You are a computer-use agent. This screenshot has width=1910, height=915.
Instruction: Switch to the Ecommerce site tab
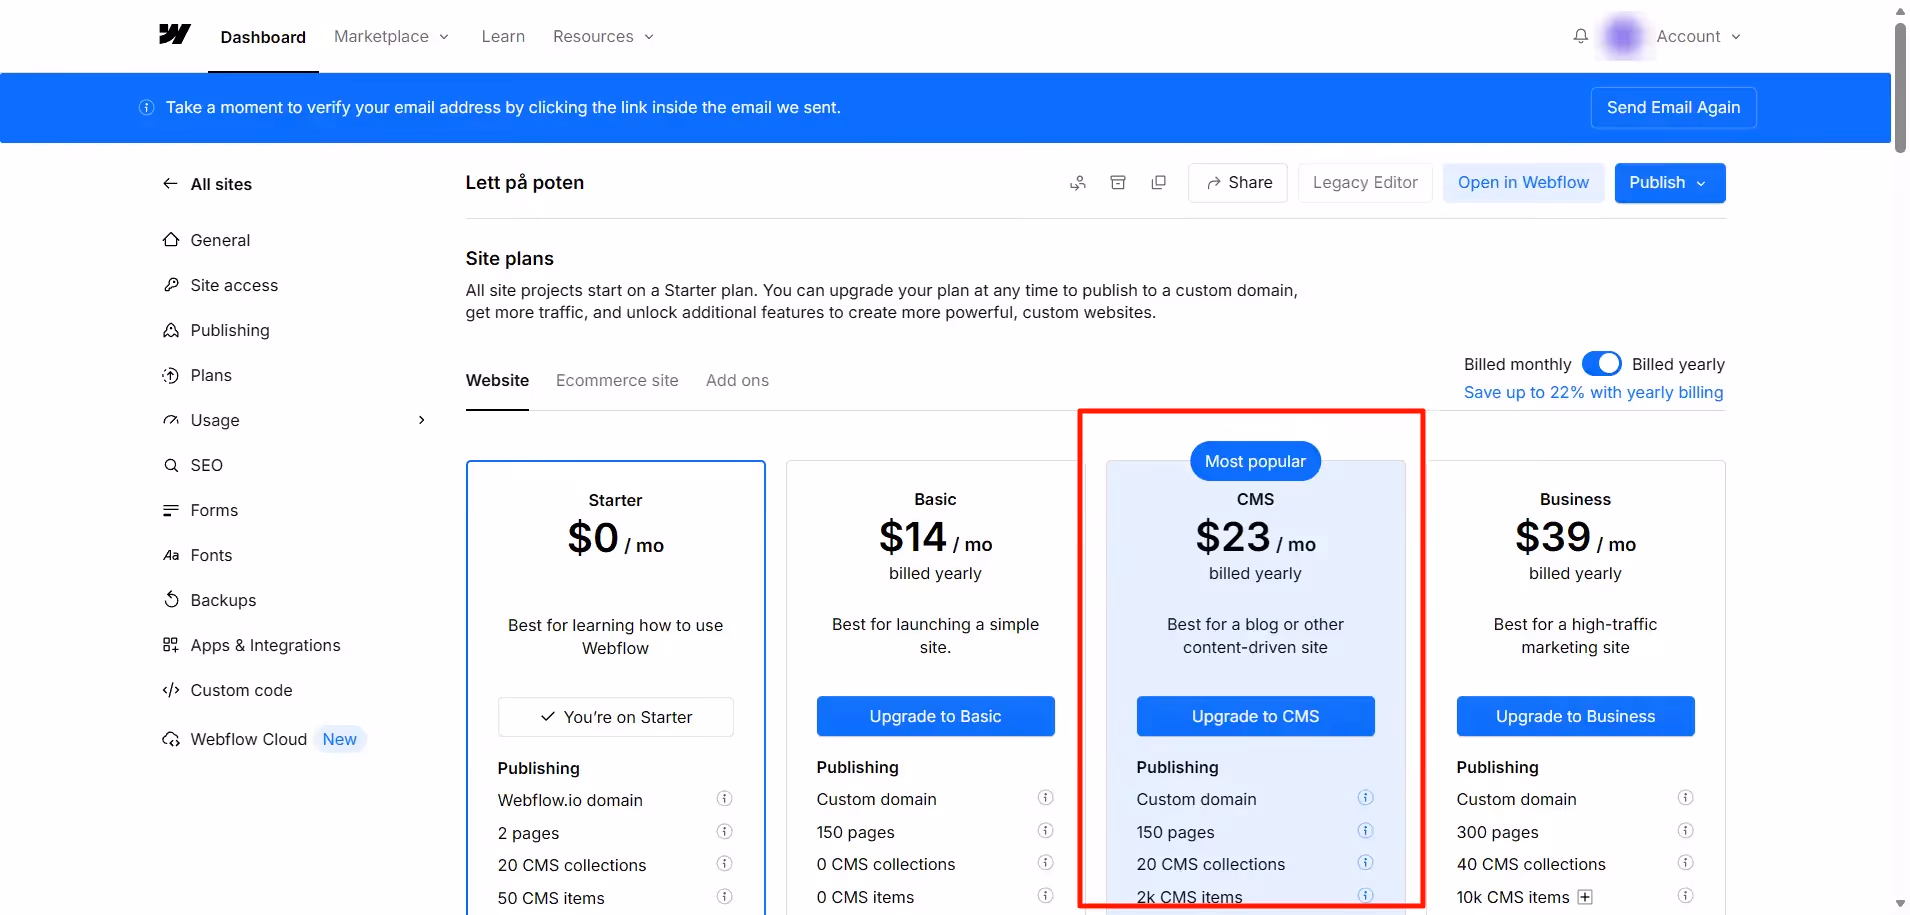click(x=617, y=380)
